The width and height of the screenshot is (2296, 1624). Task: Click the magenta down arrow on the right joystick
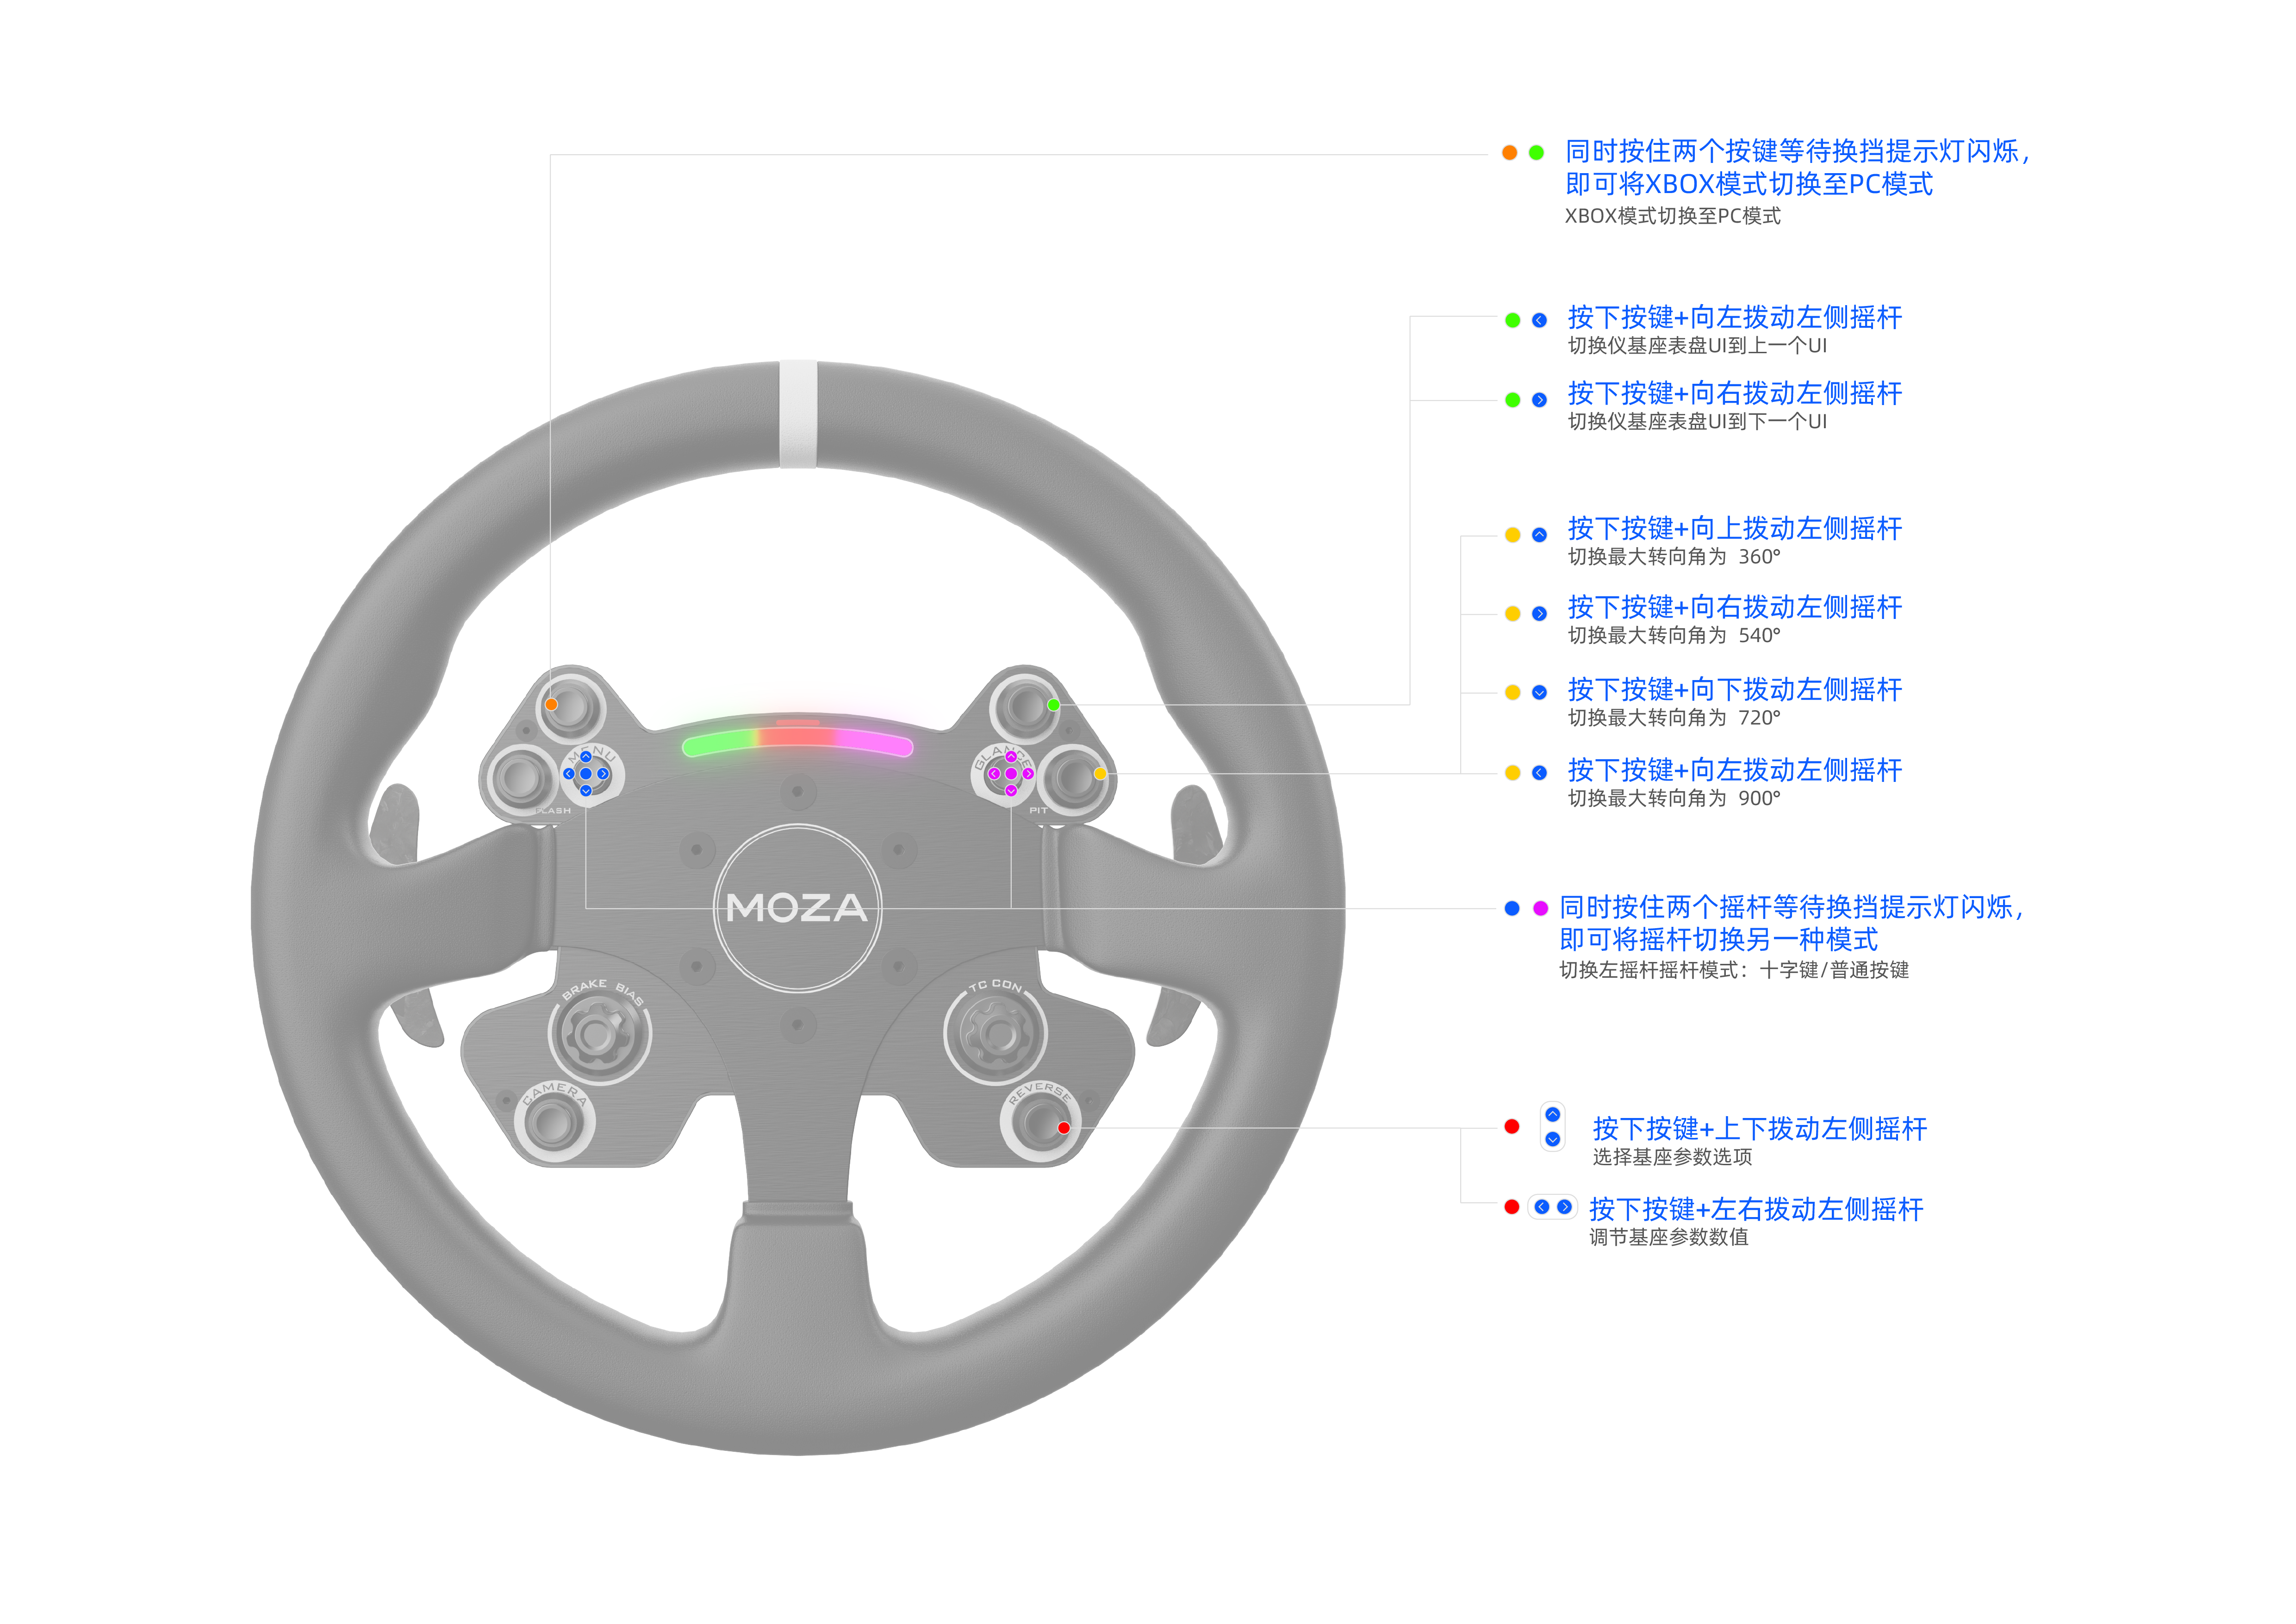[x=1011, y=791]
